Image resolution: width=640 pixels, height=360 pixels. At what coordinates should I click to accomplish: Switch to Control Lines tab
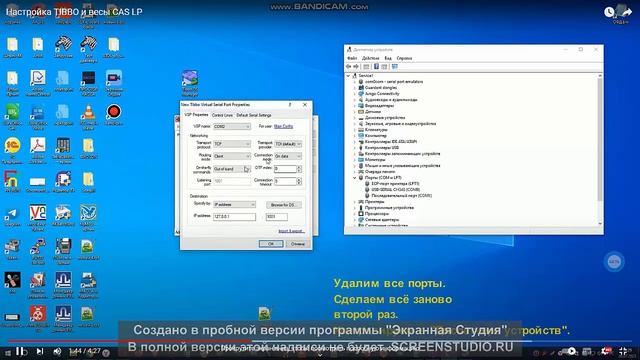tap(222, 116)
